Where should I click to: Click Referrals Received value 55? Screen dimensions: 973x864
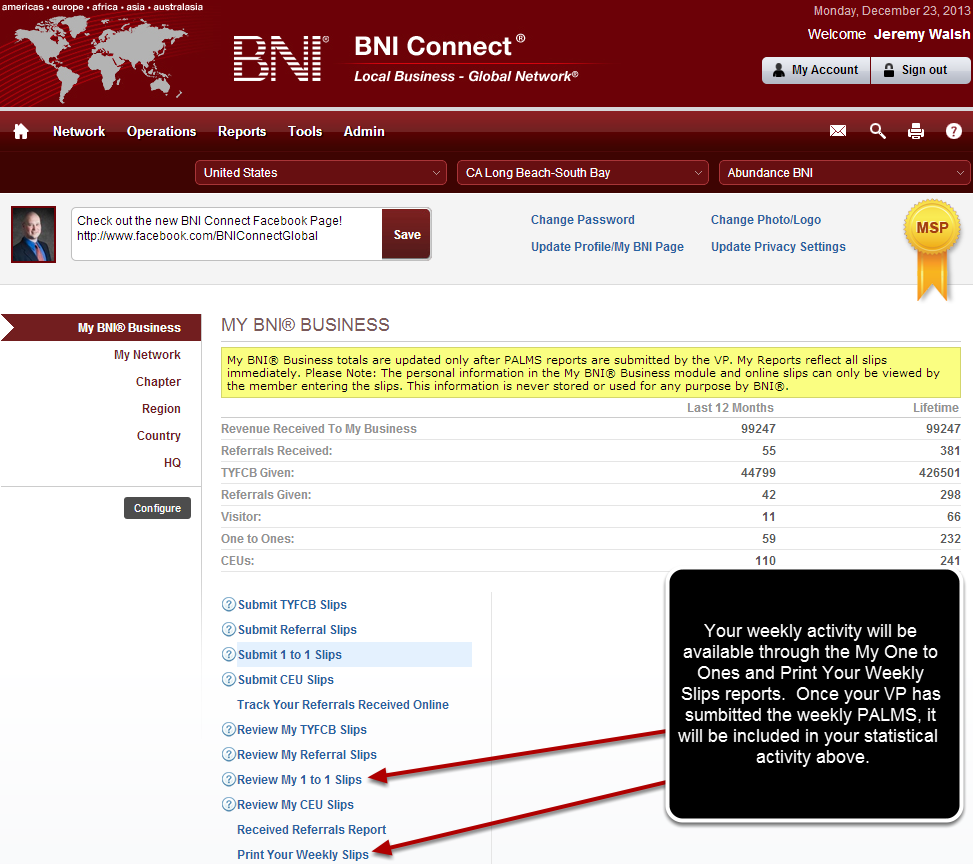(x=769, y=451)
